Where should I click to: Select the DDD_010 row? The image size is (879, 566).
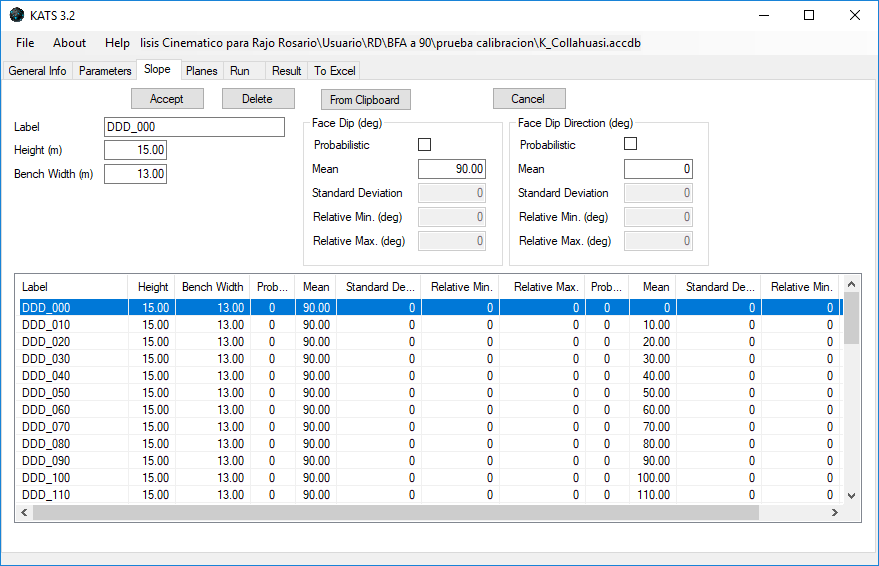tap(431, 325)
